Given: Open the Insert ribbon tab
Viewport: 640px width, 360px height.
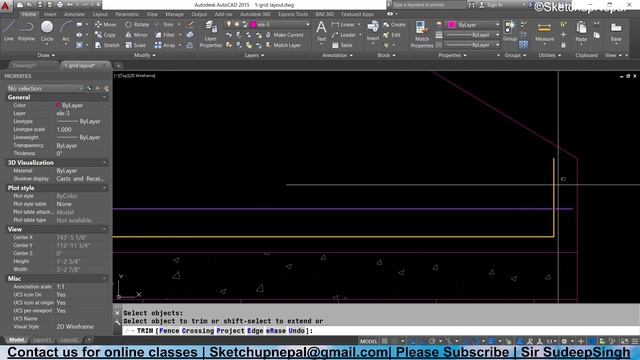Looking at the screenshot, I should [50, 14].
